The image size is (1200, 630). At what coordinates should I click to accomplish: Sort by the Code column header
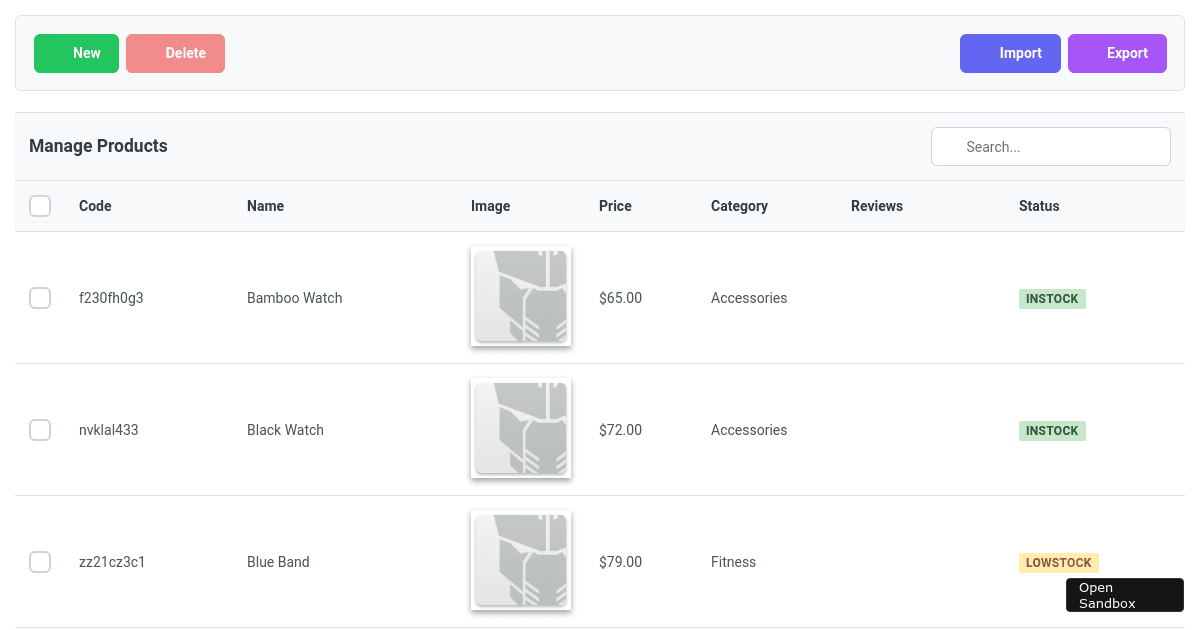tap(95, 206)
